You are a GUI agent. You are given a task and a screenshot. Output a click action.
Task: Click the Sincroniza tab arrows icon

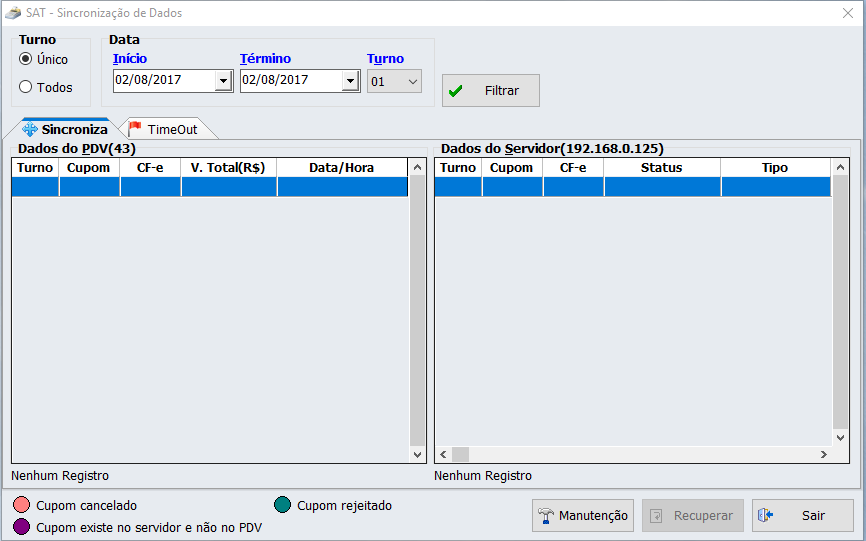(30, 130)
